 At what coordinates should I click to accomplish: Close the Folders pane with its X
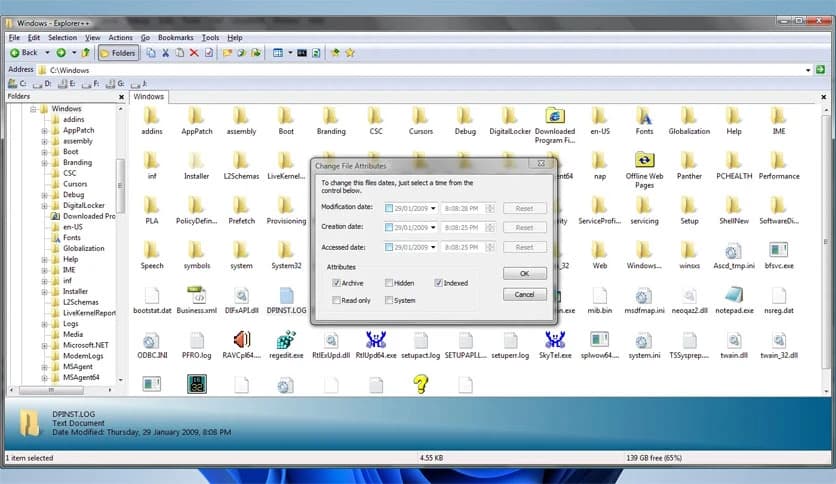point(121,97)
